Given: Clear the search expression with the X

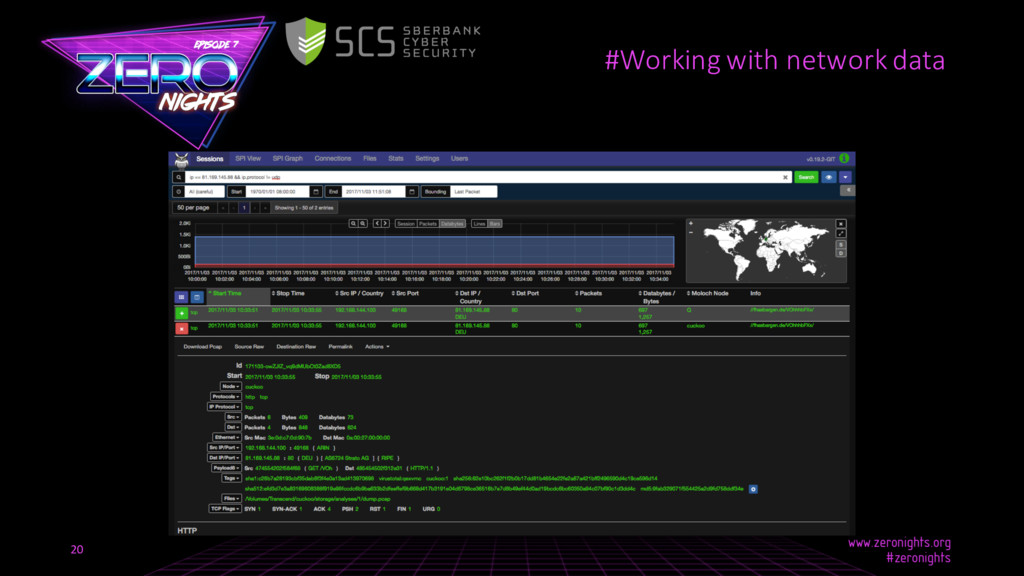Looking at the screenshot, I should point(785,177).
